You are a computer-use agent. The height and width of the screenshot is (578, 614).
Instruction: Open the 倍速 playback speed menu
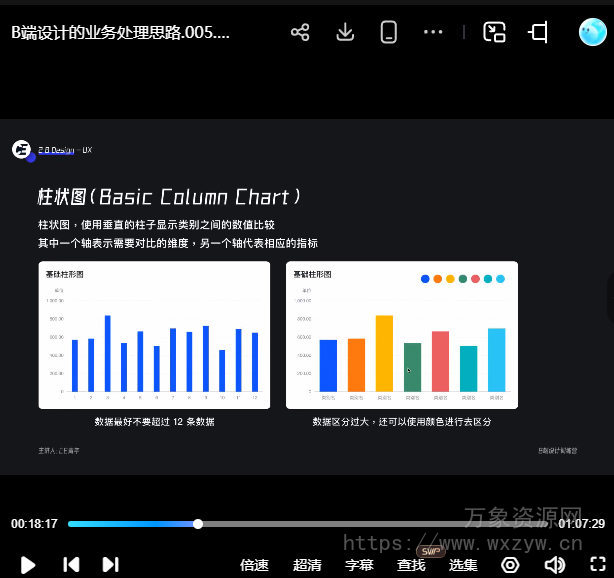254,565
